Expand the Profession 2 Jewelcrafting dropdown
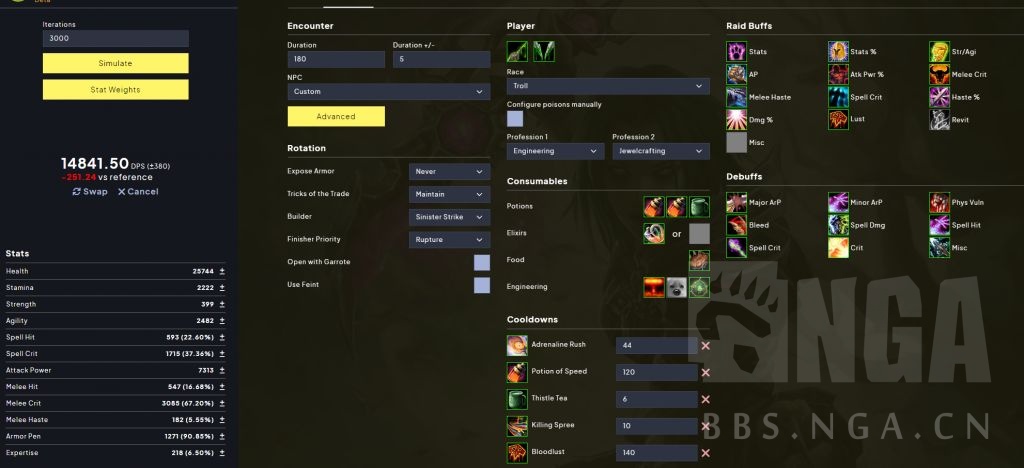The image size is (1024, 468). (661, 151)
